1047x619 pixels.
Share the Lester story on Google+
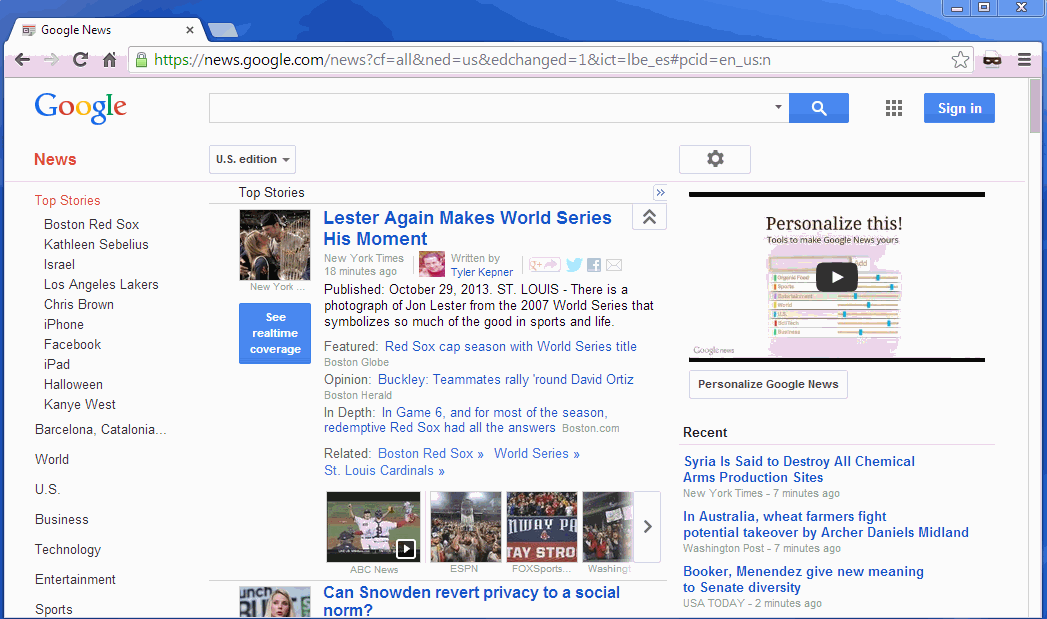click(545, 265)
